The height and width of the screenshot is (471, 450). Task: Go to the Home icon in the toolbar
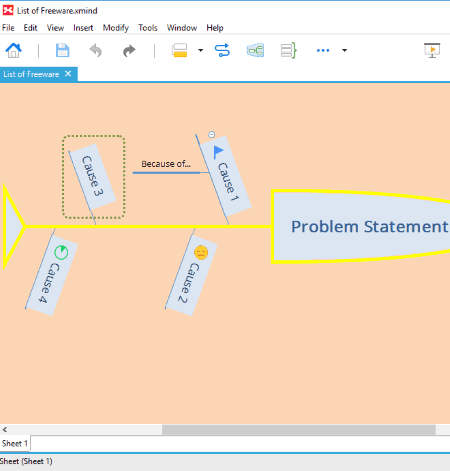(x=13, y=51)
